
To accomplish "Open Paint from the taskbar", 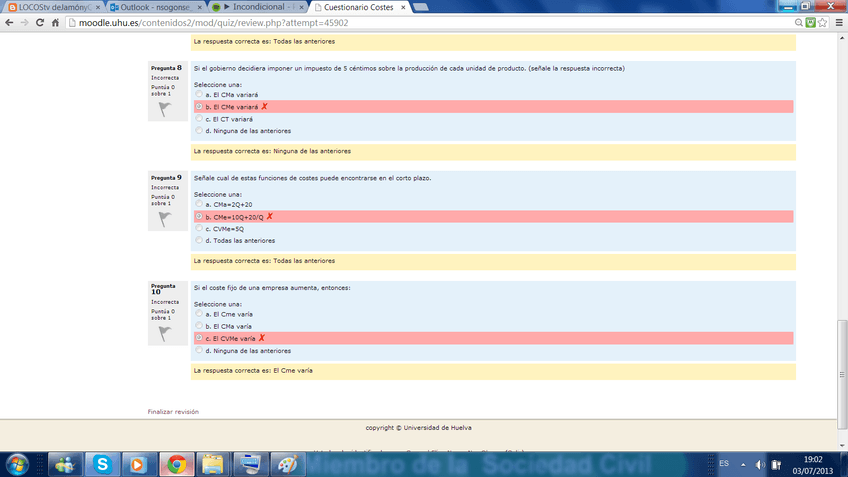I will (x=286, y=463).
